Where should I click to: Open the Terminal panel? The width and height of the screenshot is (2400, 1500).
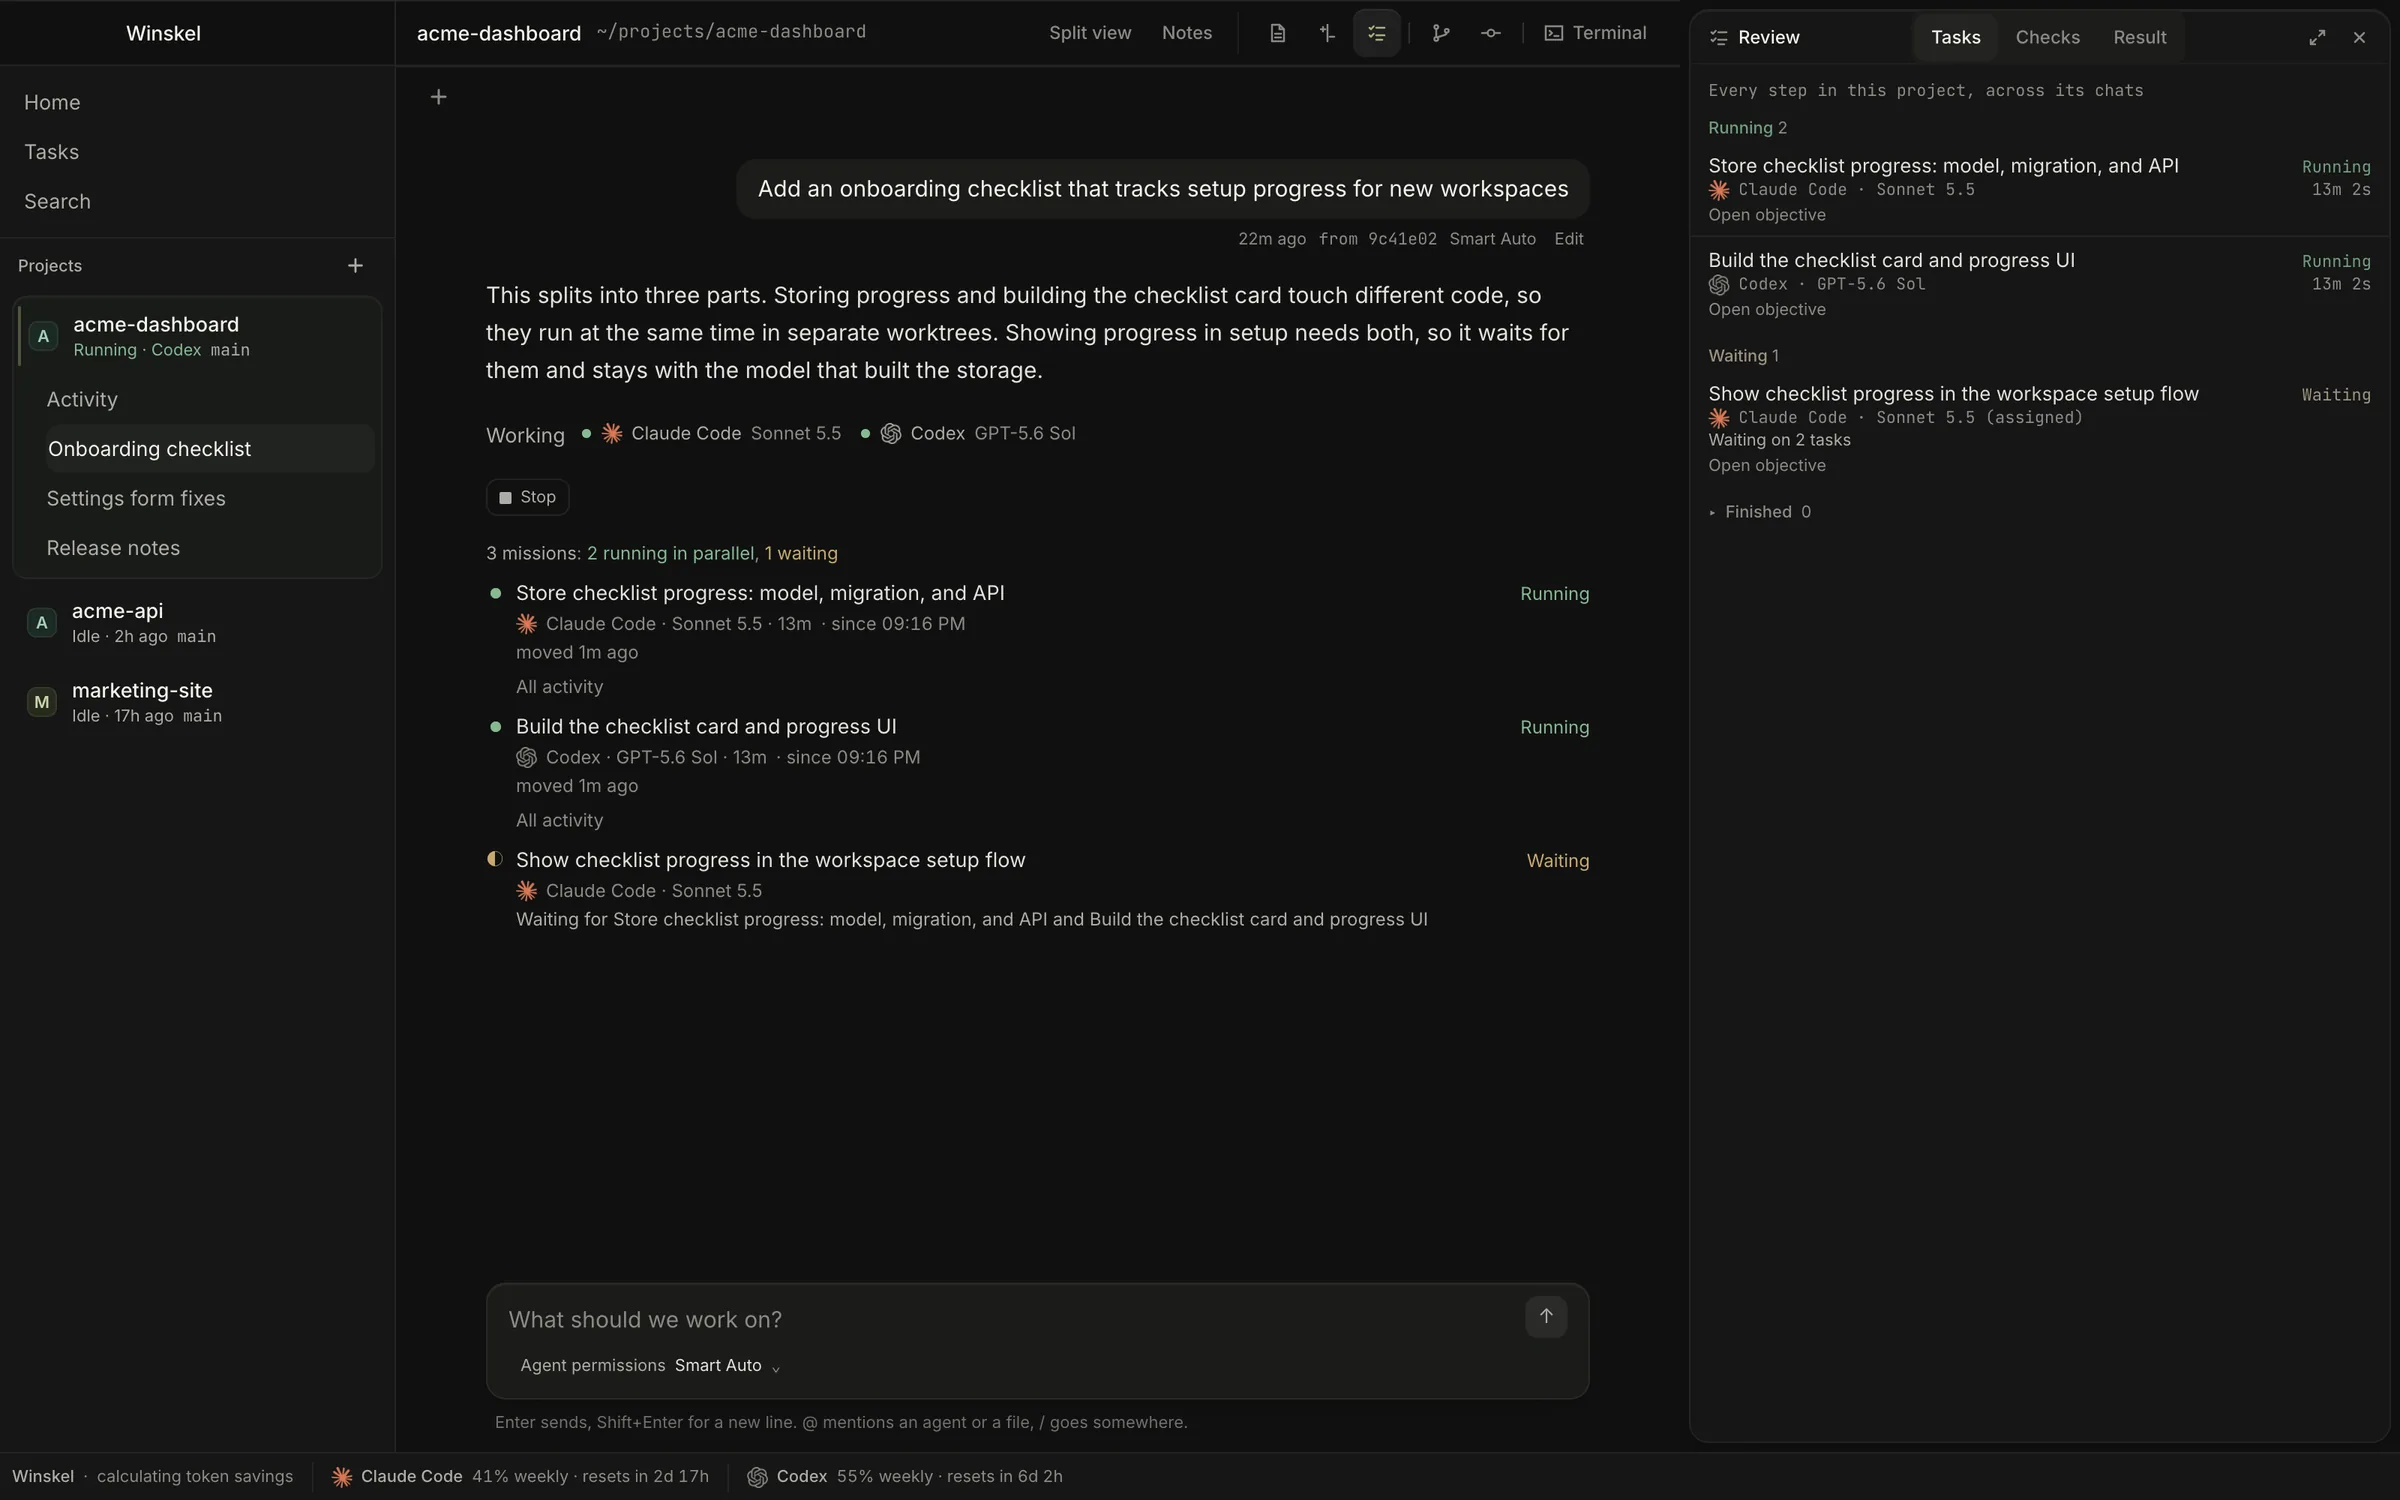[1595, 33]
